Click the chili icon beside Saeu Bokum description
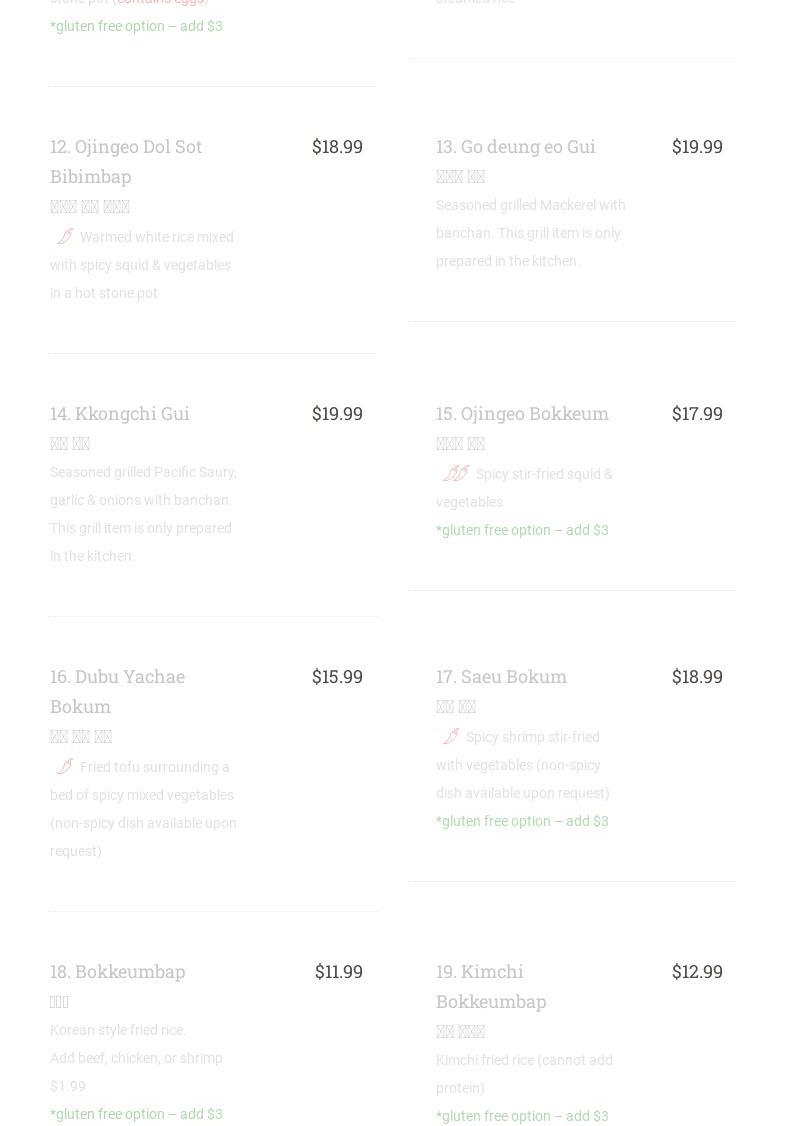Image resolution: width=785 pixels, height=1126 pixels. [451, 737]
